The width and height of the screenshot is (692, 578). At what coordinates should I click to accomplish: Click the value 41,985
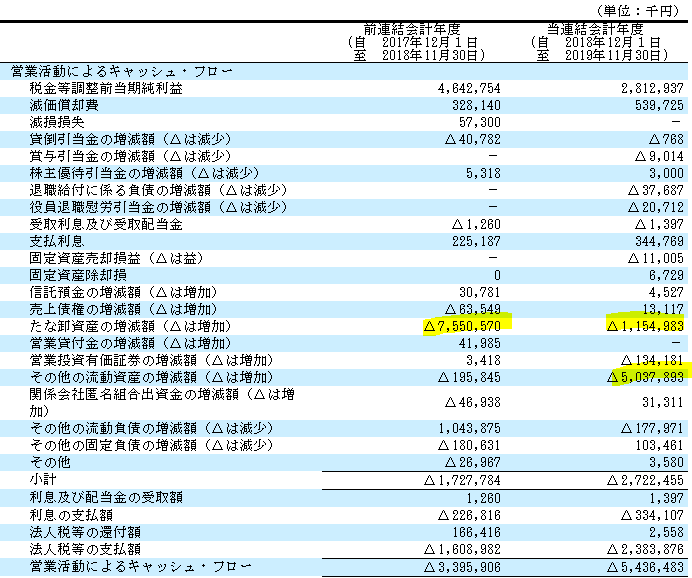coord(480,343)
